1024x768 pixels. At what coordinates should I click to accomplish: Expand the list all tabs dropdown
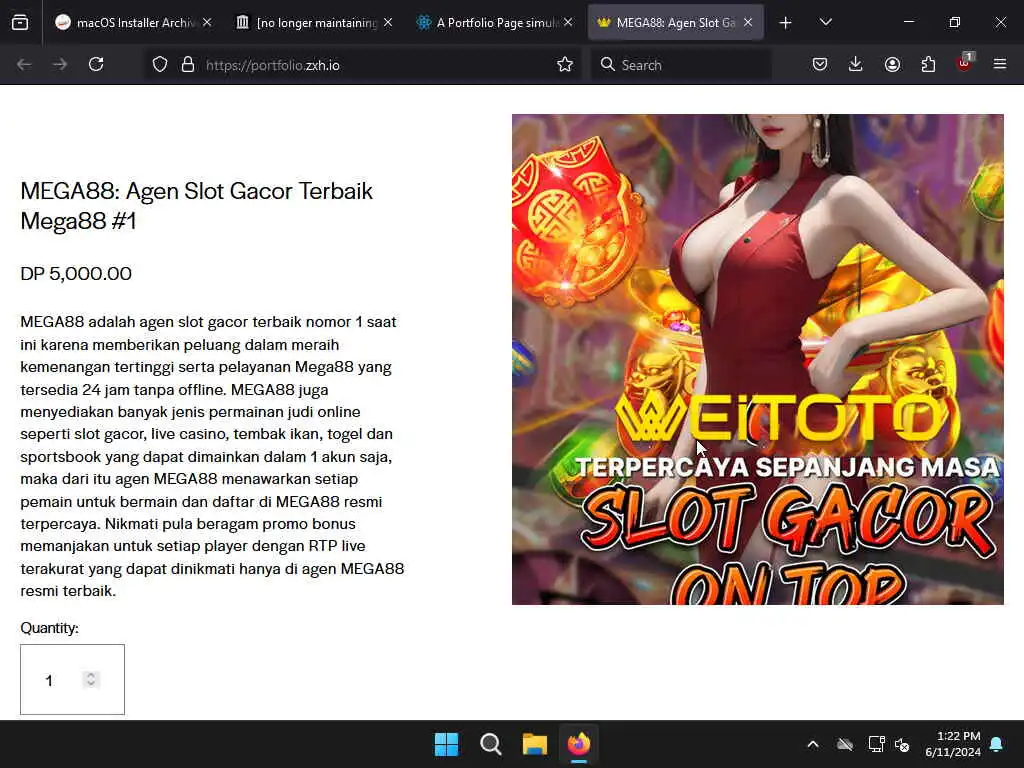pyautogui.click(x=825, y=22)
